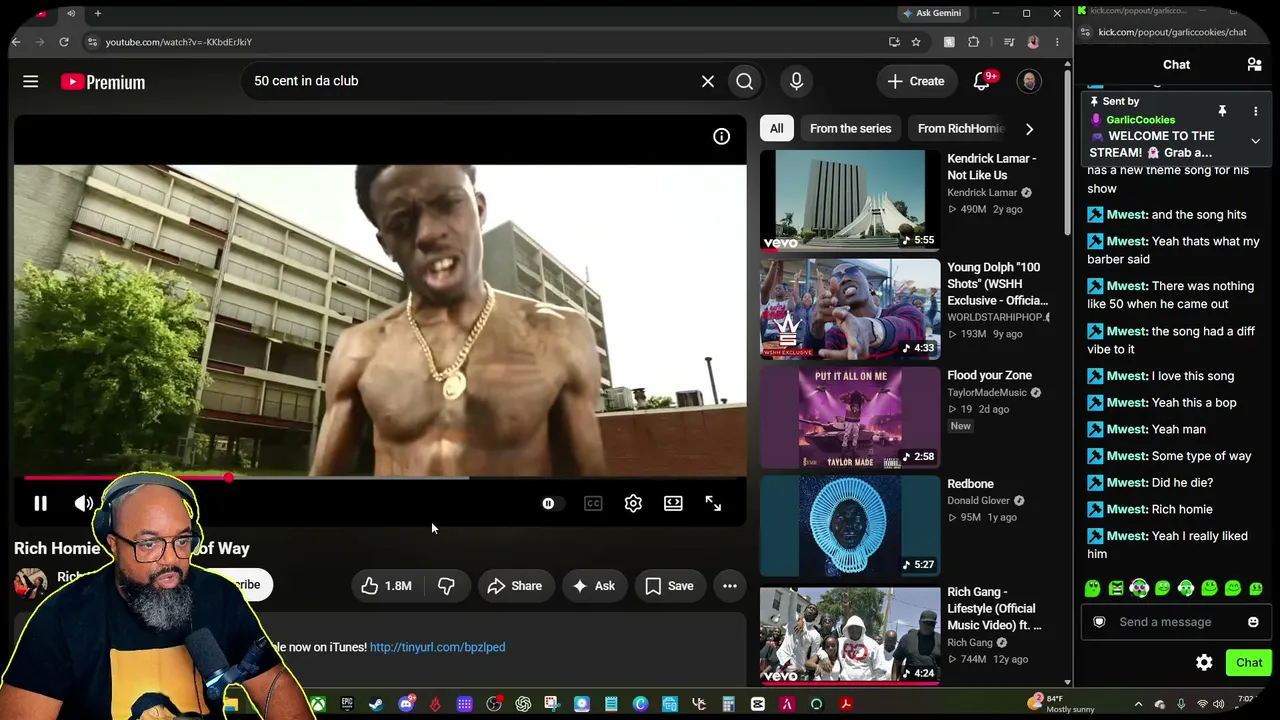Open Redbone video title

pos(970,484)
